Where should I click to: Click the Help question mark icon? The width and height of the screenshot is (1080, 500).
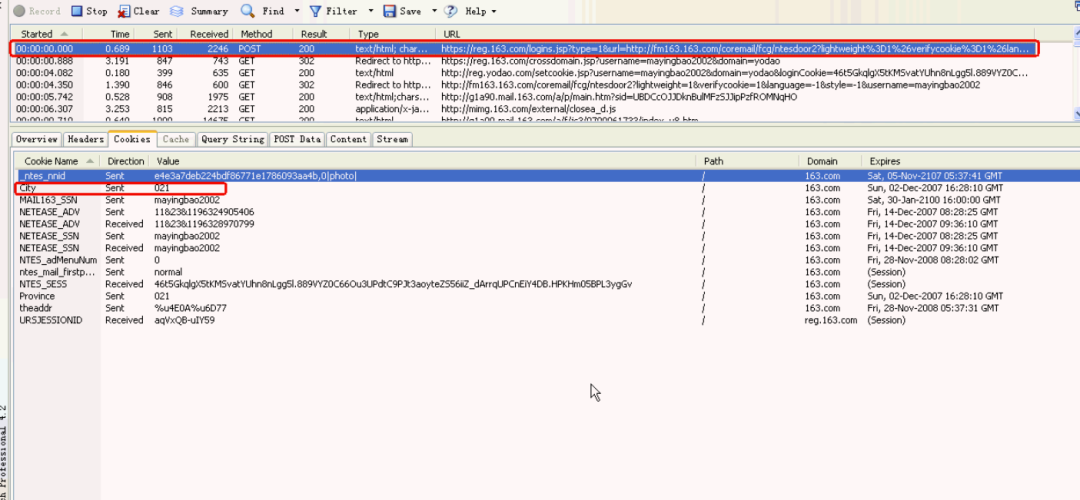[452, 11]
